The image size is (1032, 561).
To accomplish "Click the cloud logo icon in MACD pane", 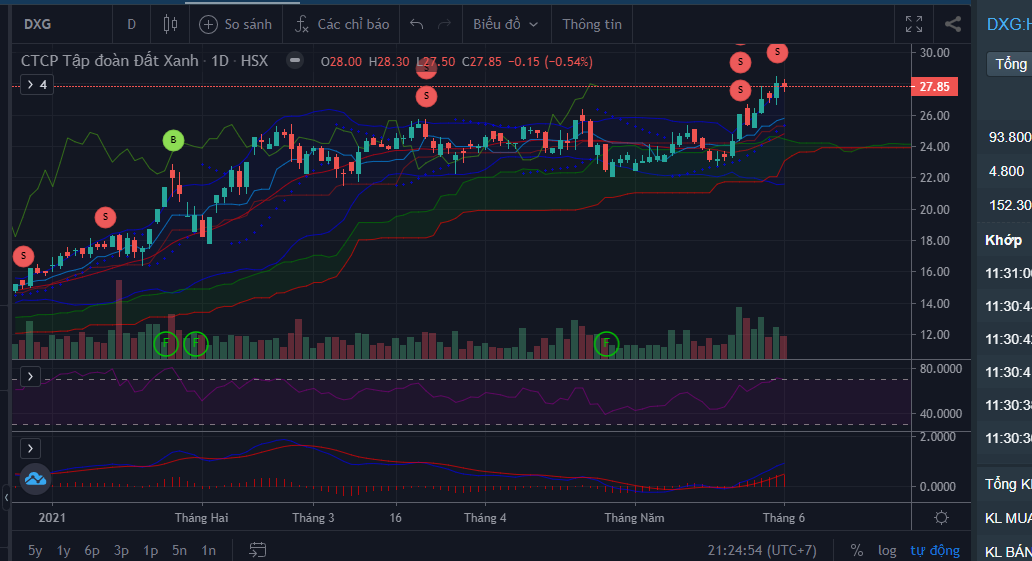I will (35, 479).
